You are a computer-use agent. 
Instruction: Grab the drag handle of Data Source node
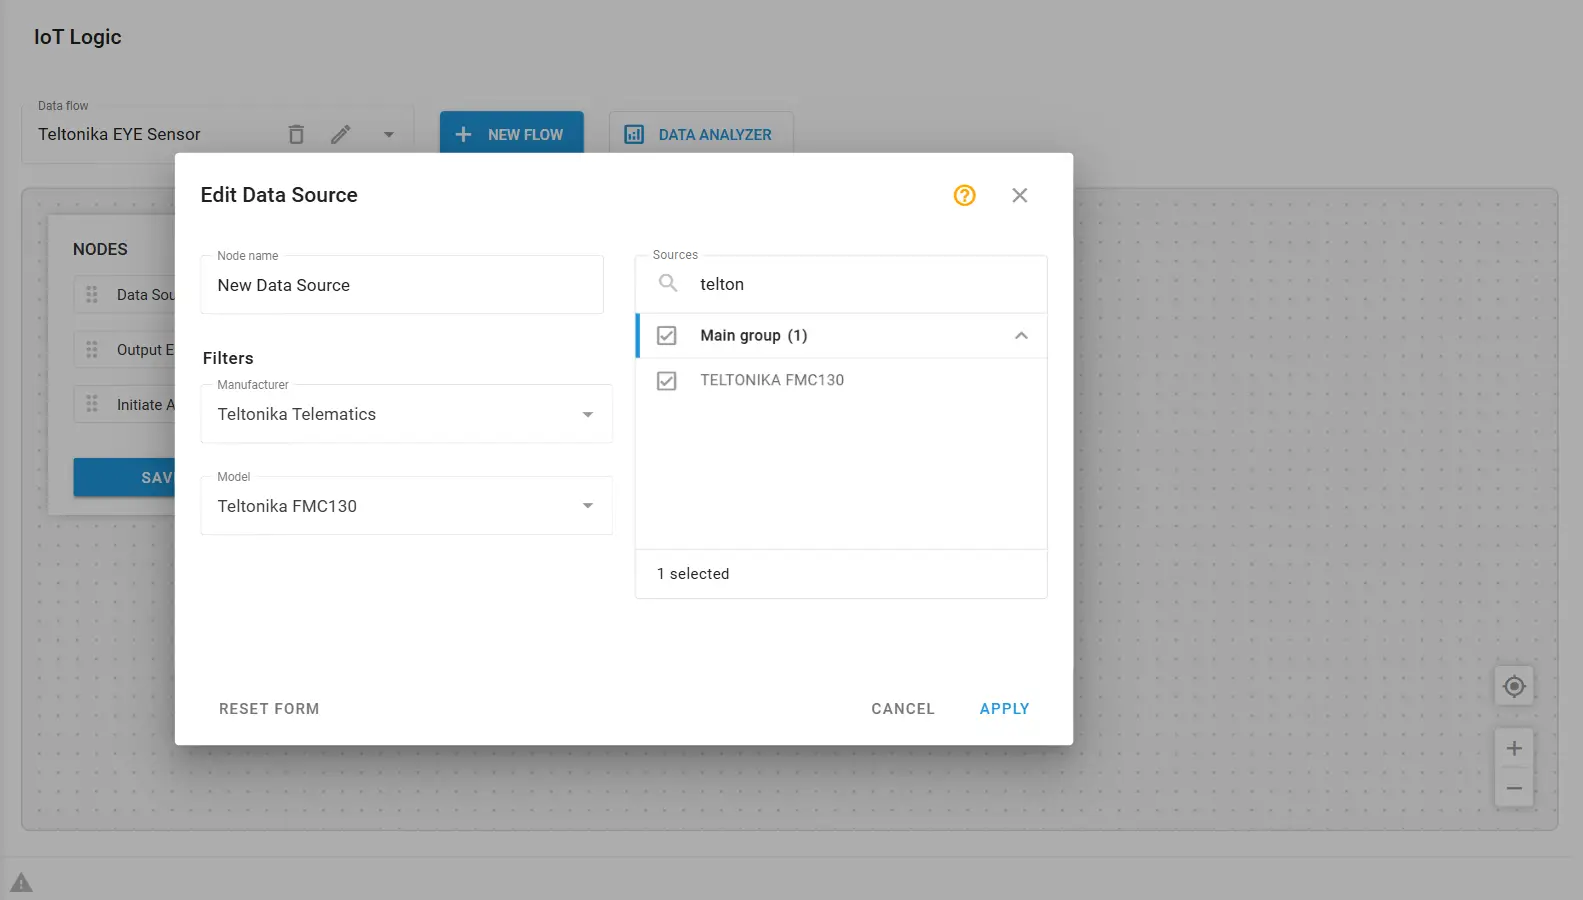92,295
